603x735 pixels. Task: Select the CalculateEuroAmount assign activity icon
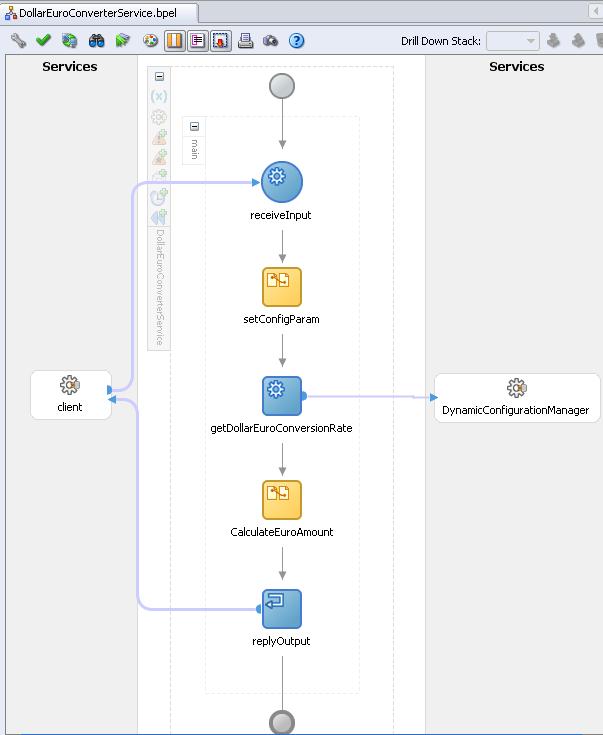tap(282, 500)
